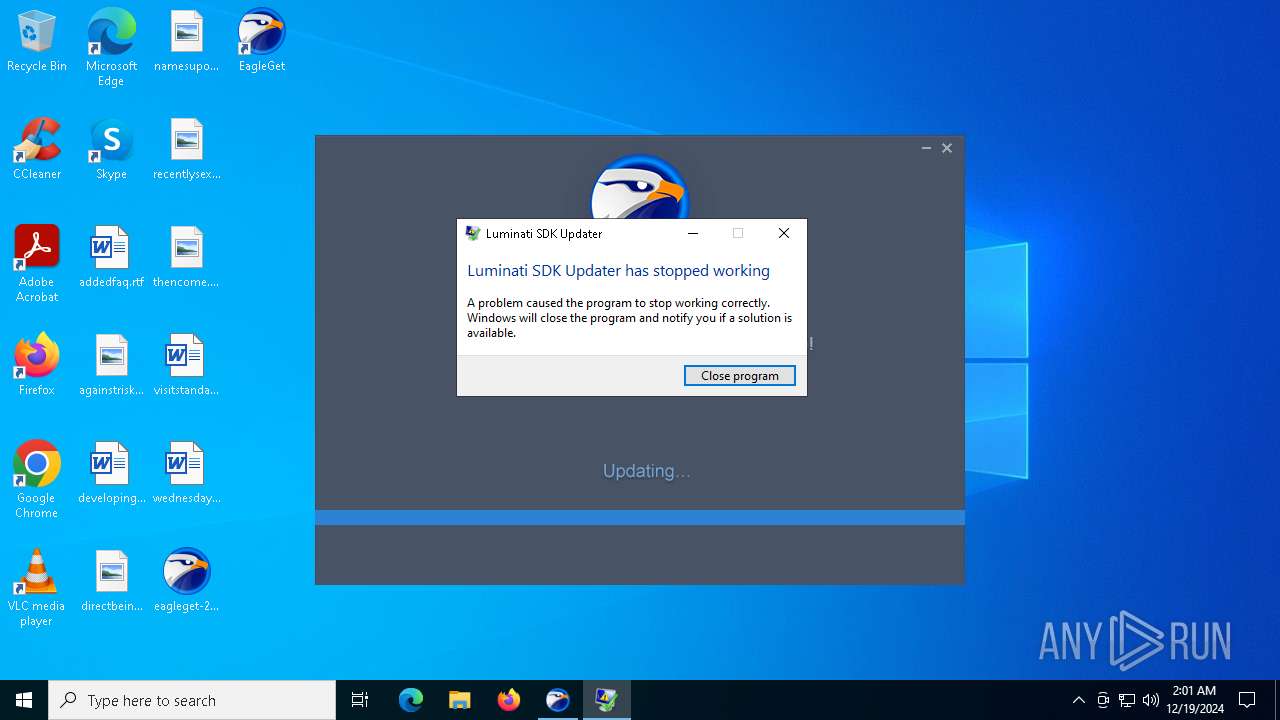Switch to Luminati SDK Updater taskbar button
This screenshot has width=1280, height=720.
click(x=606, y=700)
